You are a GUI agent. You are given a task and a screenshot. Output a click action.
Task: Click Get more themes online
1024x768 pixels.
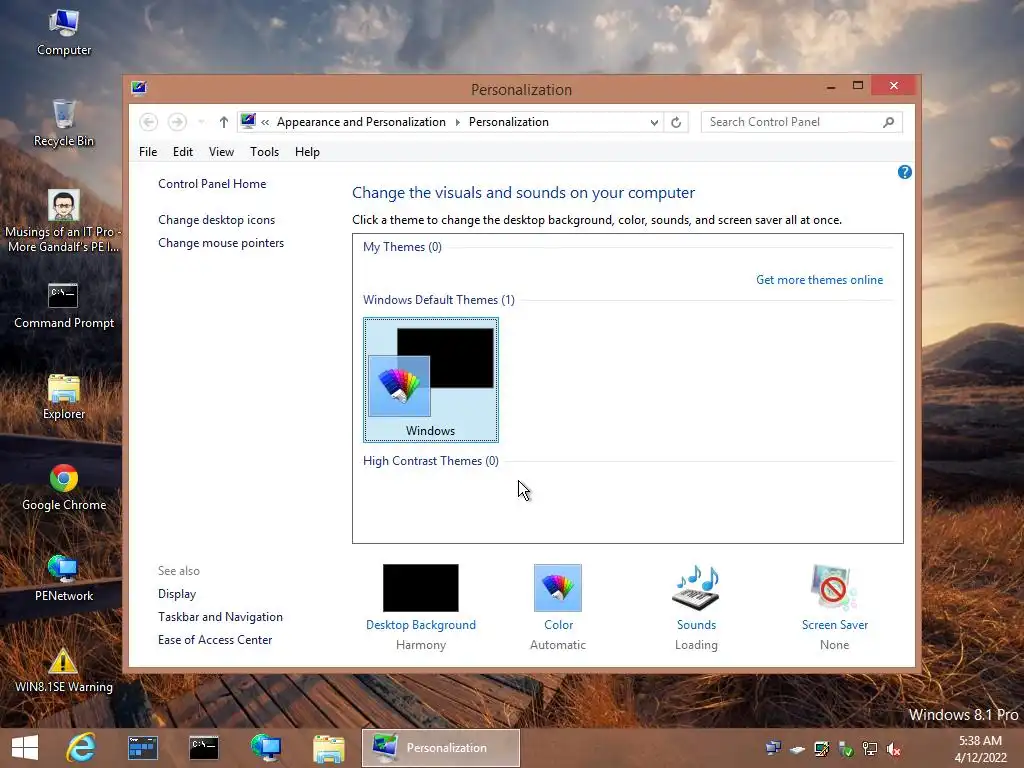[x=819, y=280]
